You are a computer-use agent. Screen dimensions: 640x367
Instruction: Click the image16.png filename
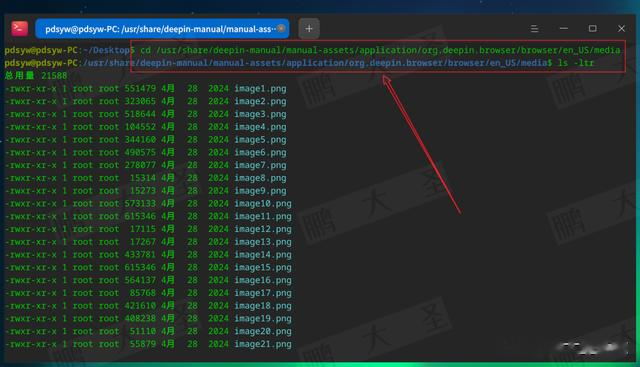point(263,280)
